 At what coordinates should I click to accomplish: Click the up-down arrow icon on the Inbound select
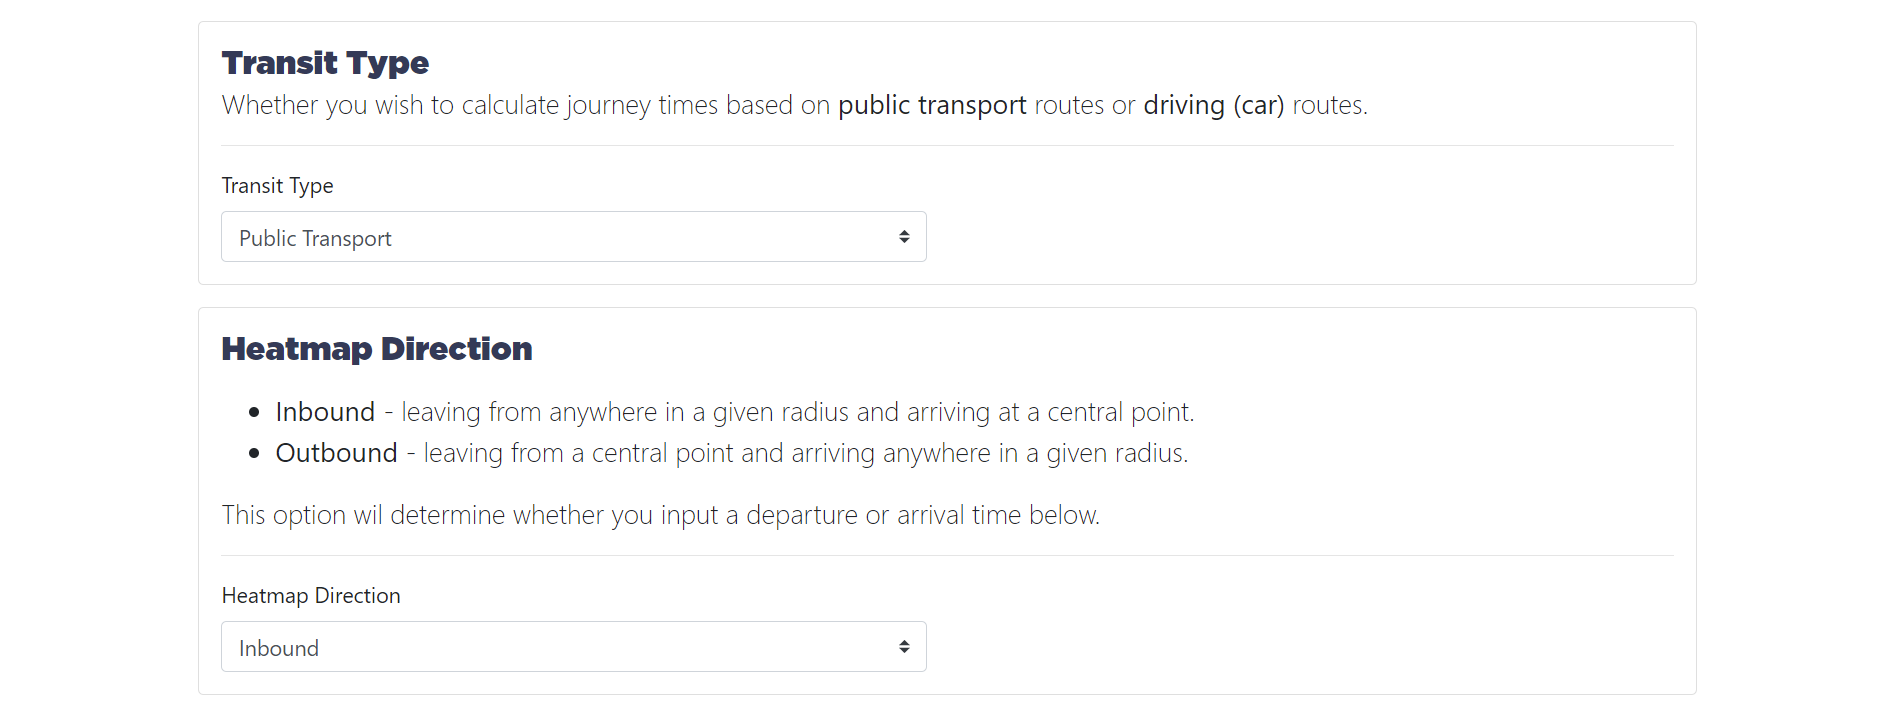(904, 647)
